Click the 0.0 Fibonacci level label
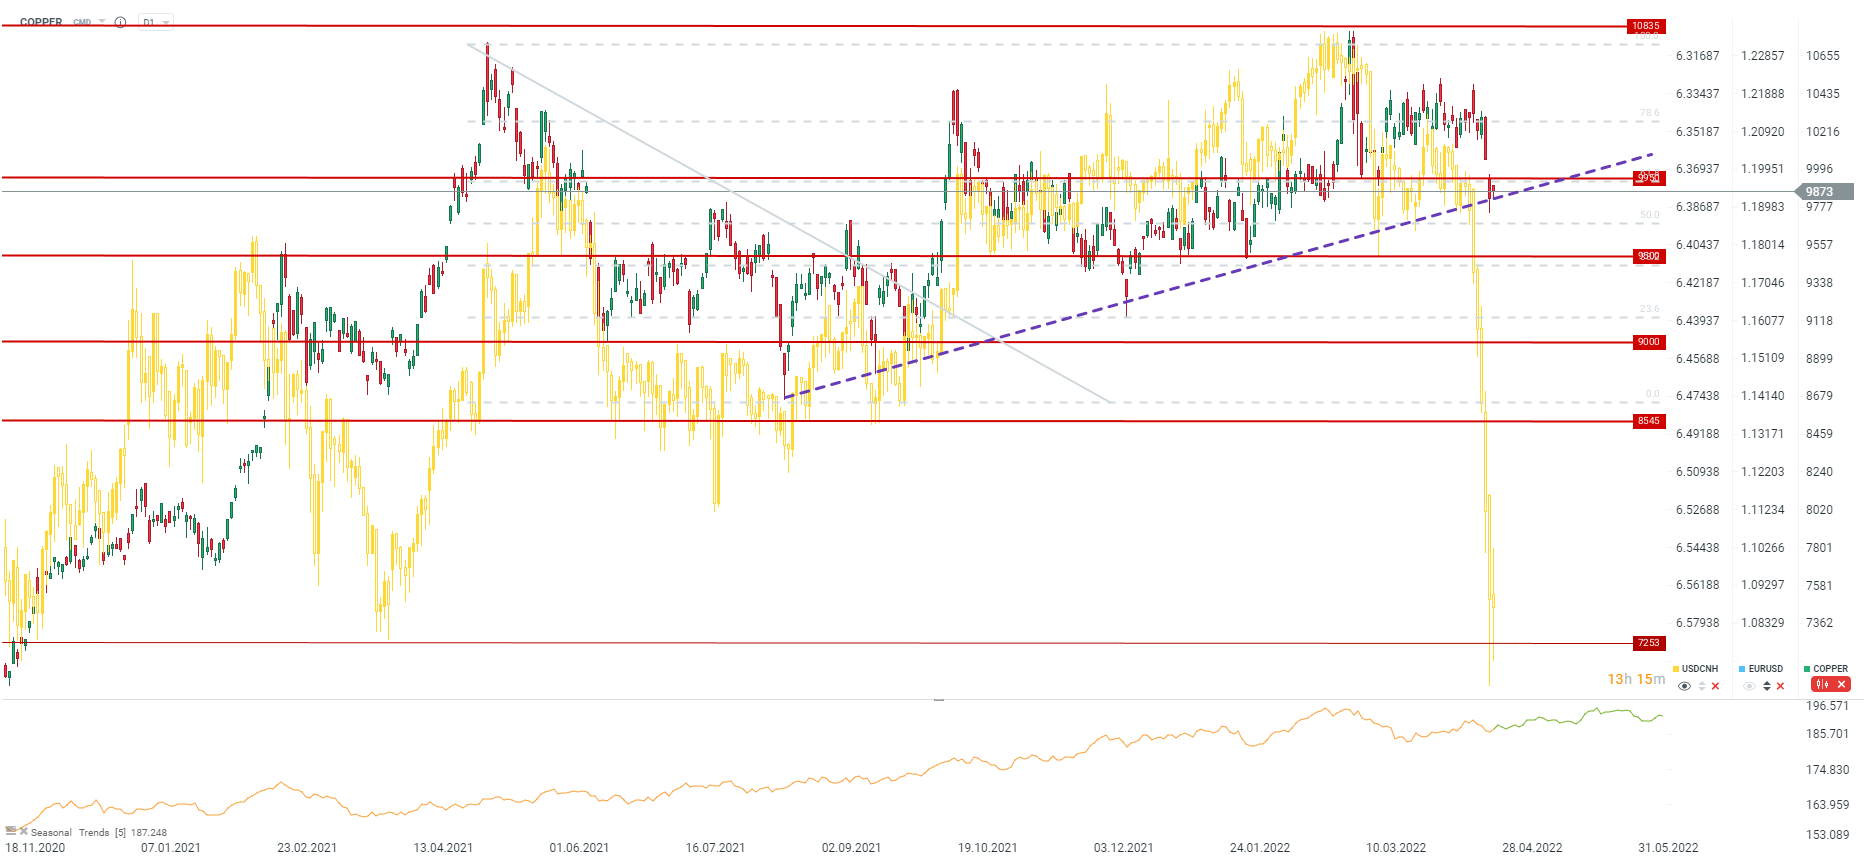This screenshot has width=1866, height=865. 1653,395
